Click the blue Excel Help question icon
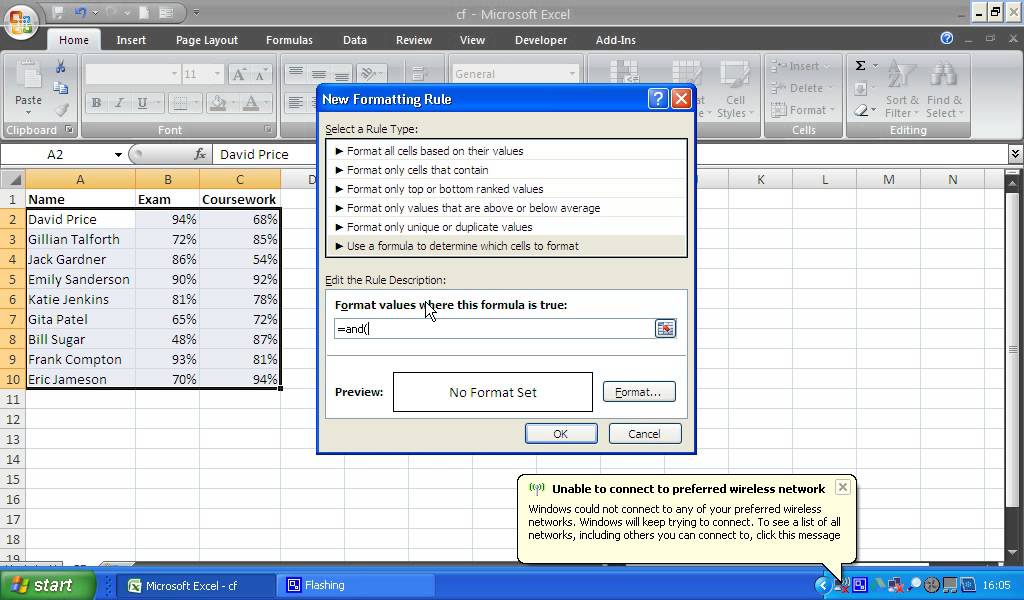The image size is (1024, 600). (x=946, y=39)
